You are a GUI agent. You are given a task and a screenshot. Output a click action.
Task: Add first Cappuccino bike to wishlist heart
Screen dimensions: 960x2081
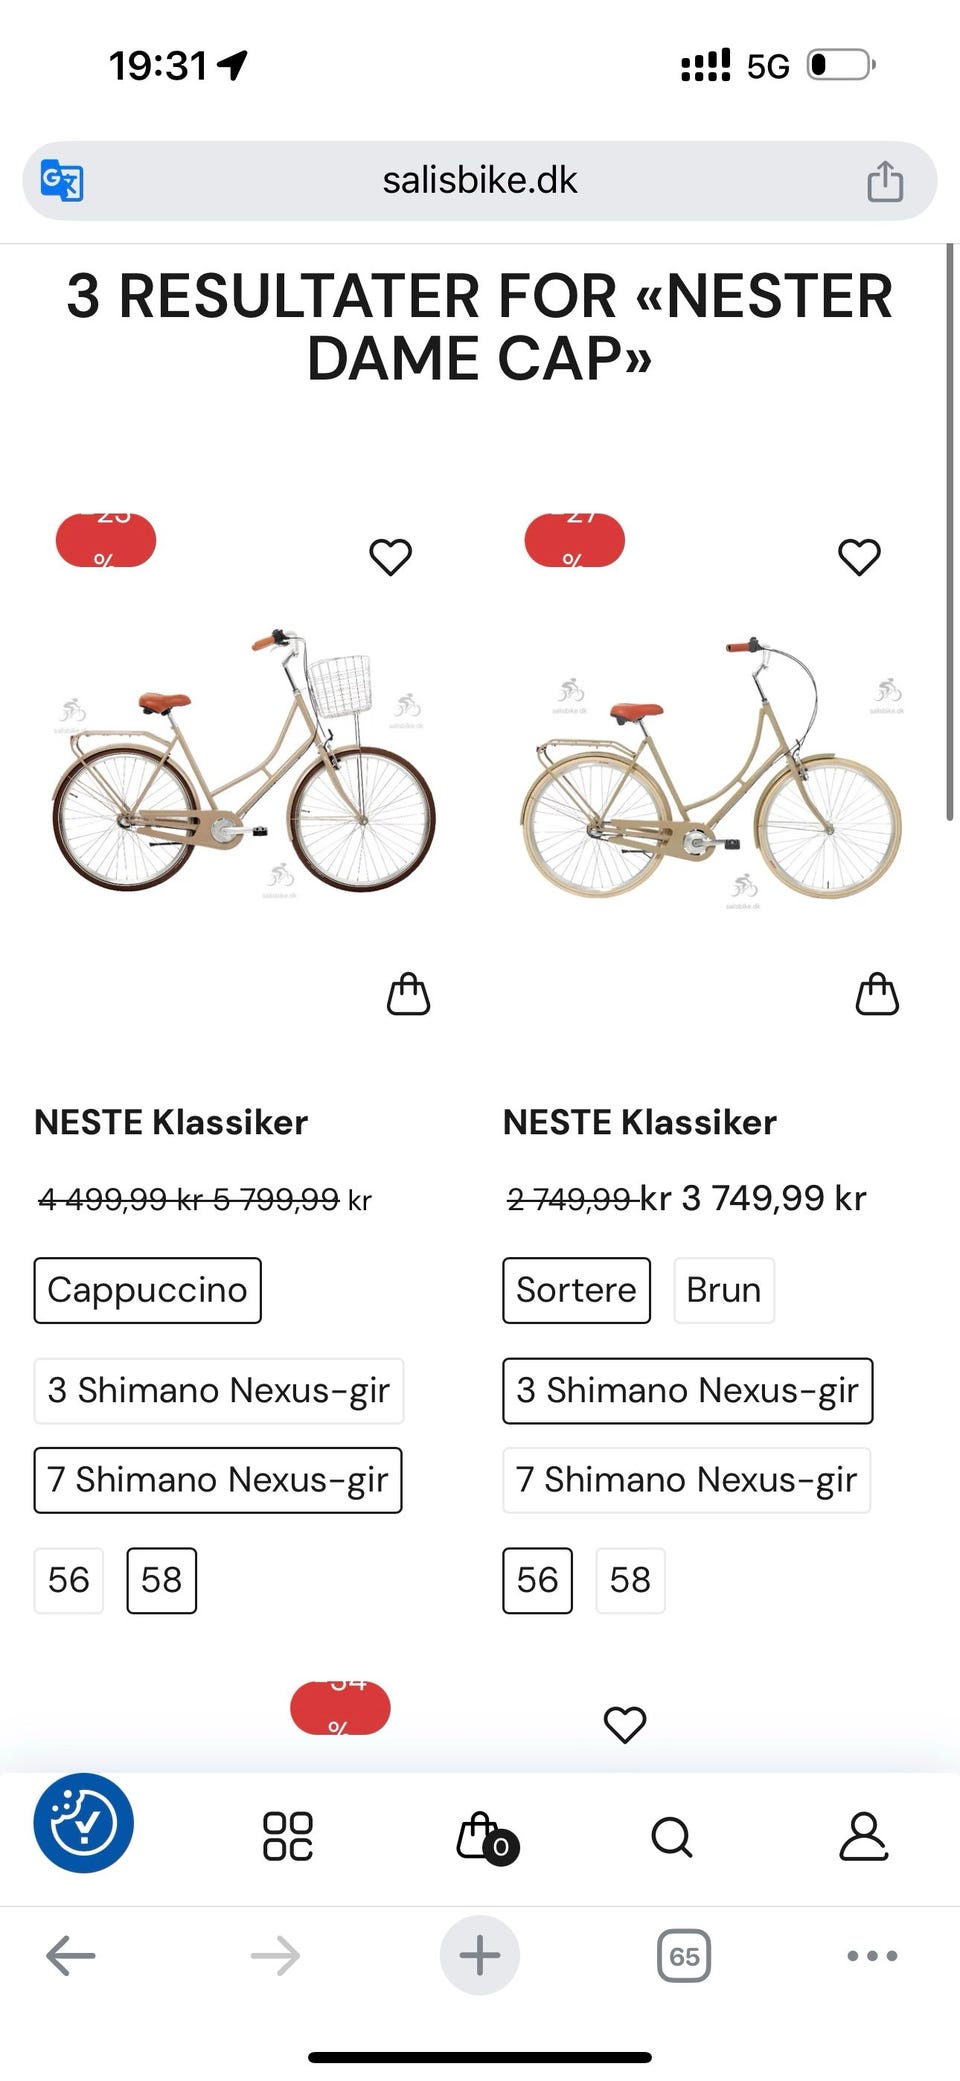(x=390, y=557)
